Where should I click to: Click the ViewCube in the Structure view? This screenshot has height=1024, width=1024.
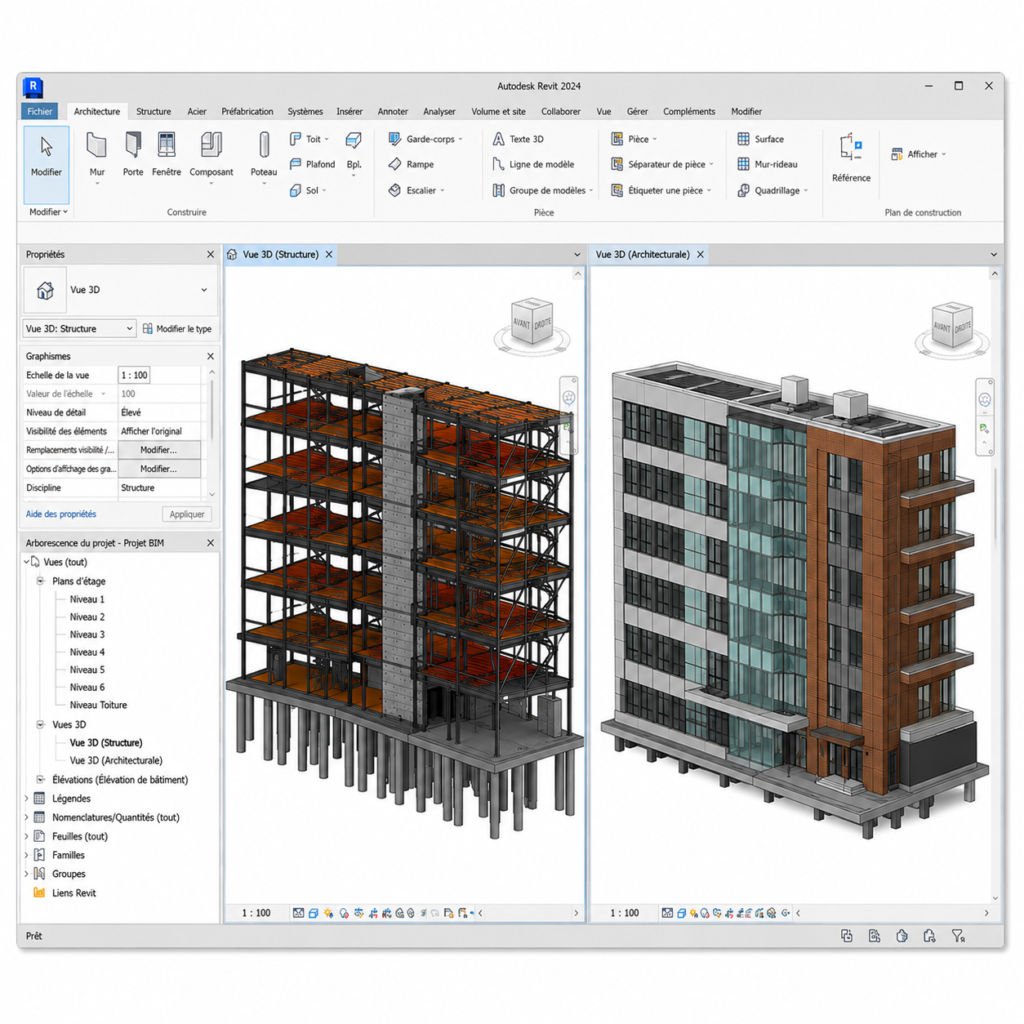coord(533,323)
